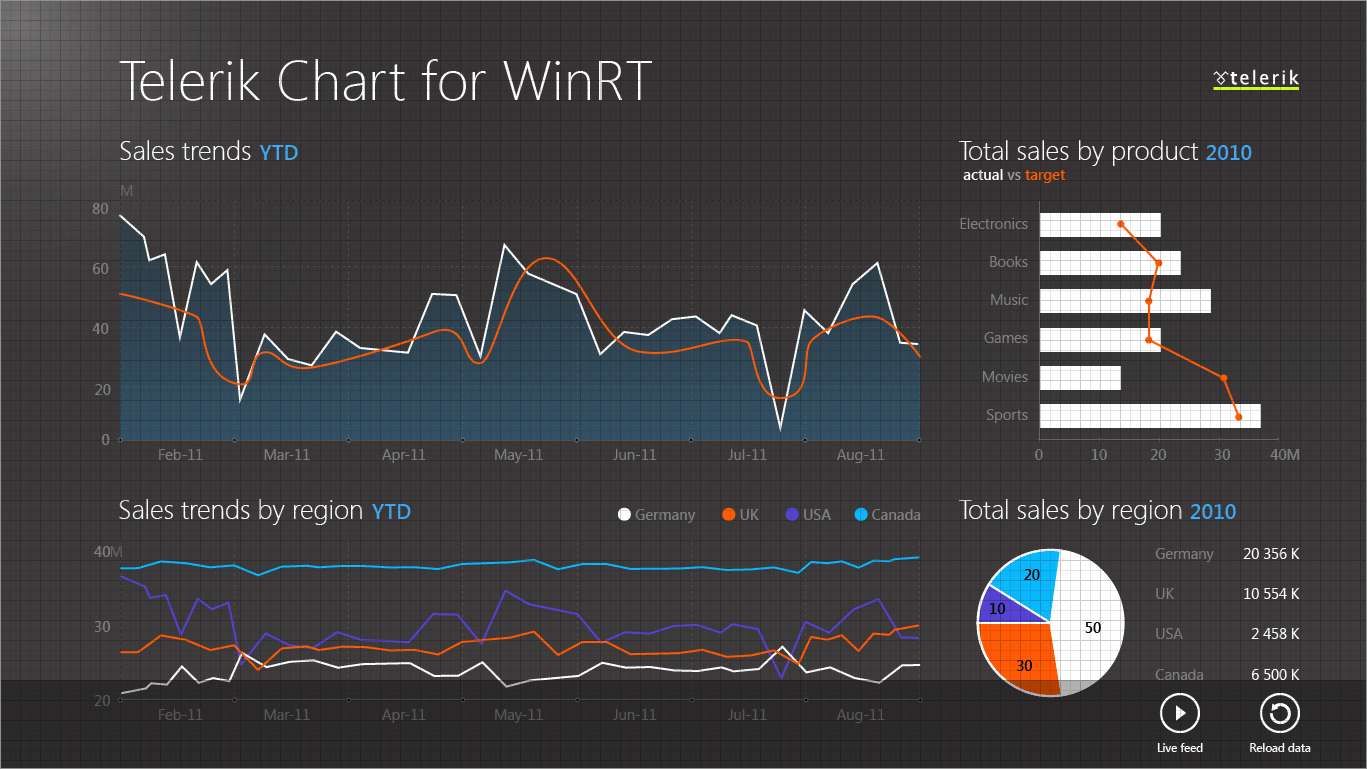Click the Sports category label

pyautogui.click(x=1007, y=415)
